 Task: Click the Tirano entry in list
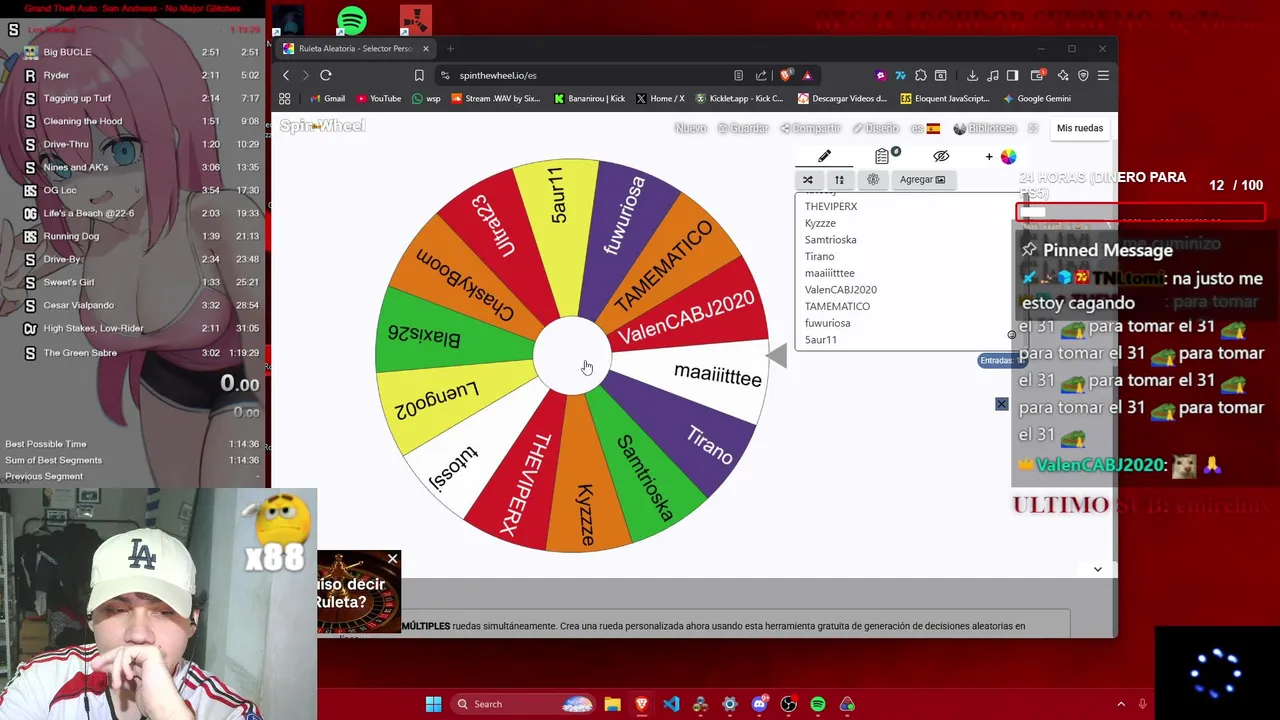tap(819, 256)
